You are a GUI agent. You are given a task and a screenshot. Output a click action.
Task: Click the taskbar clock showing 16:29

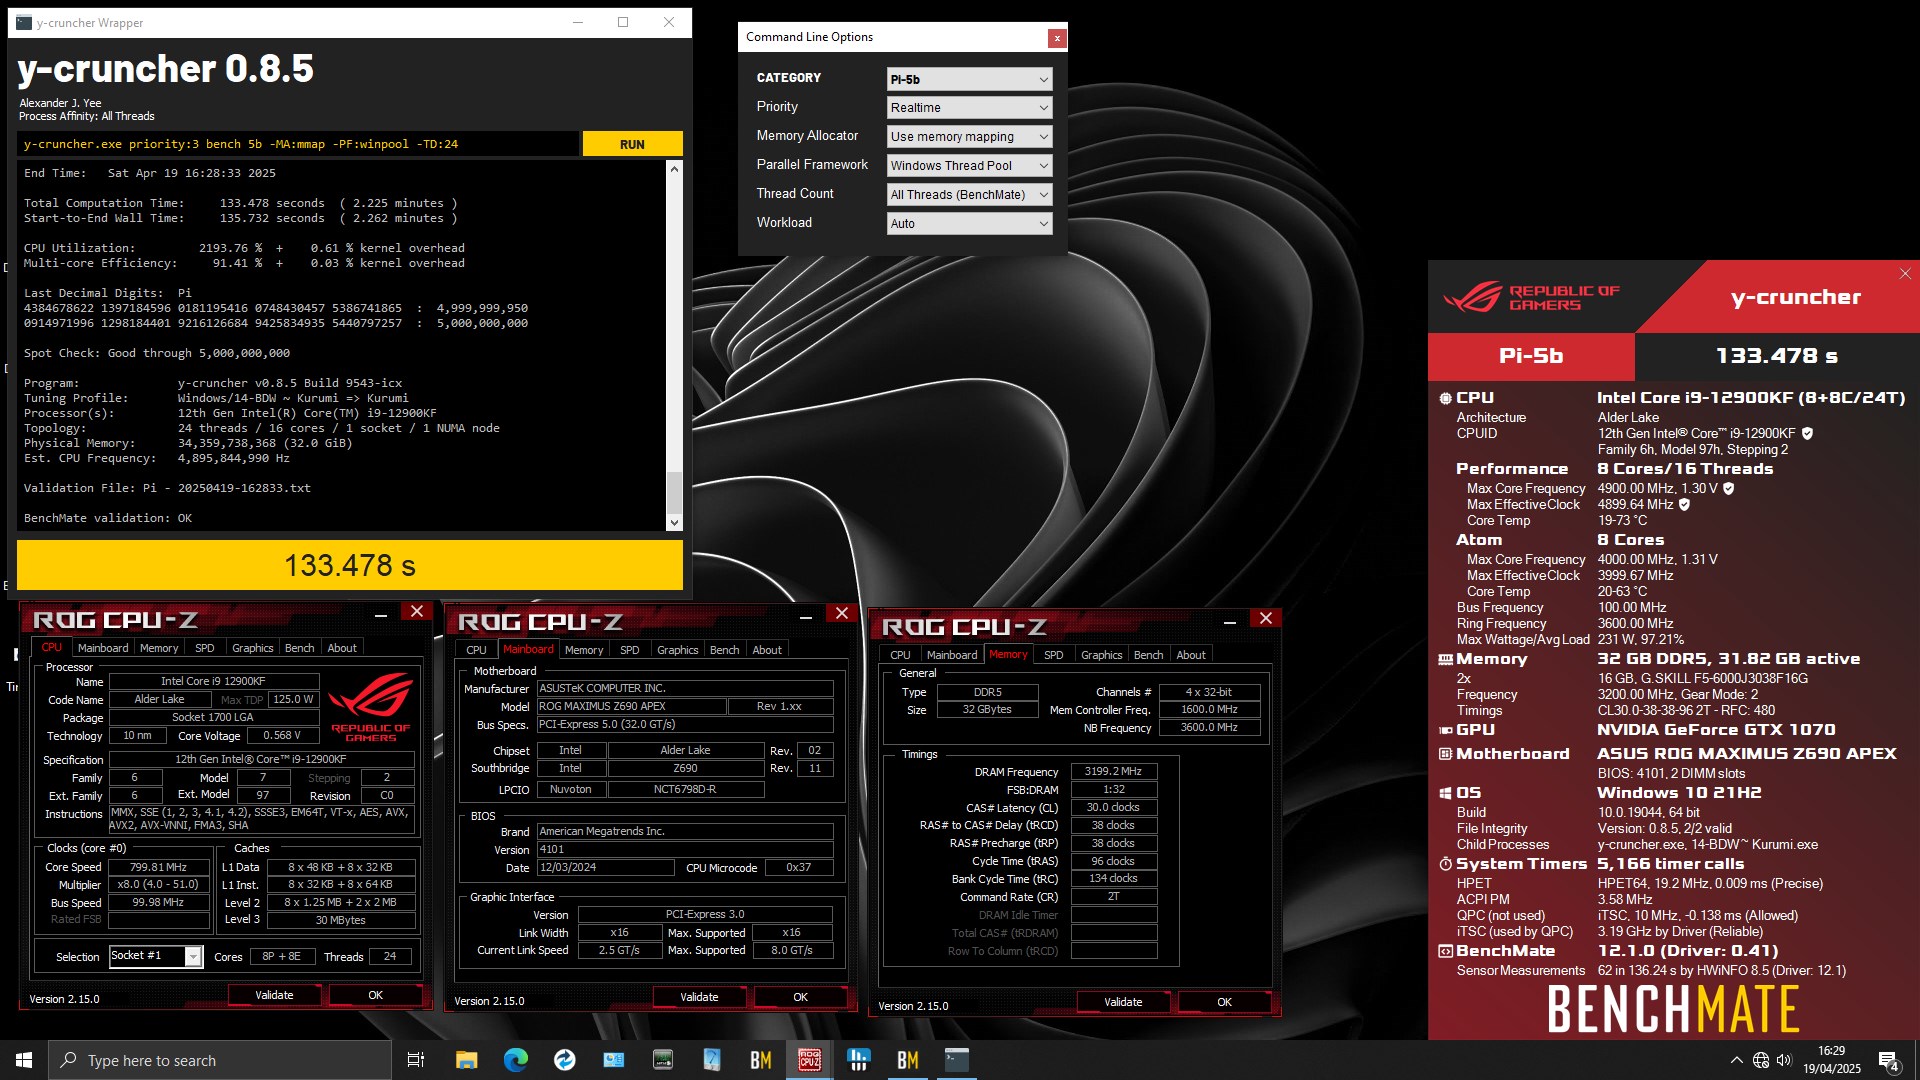1832,1060
